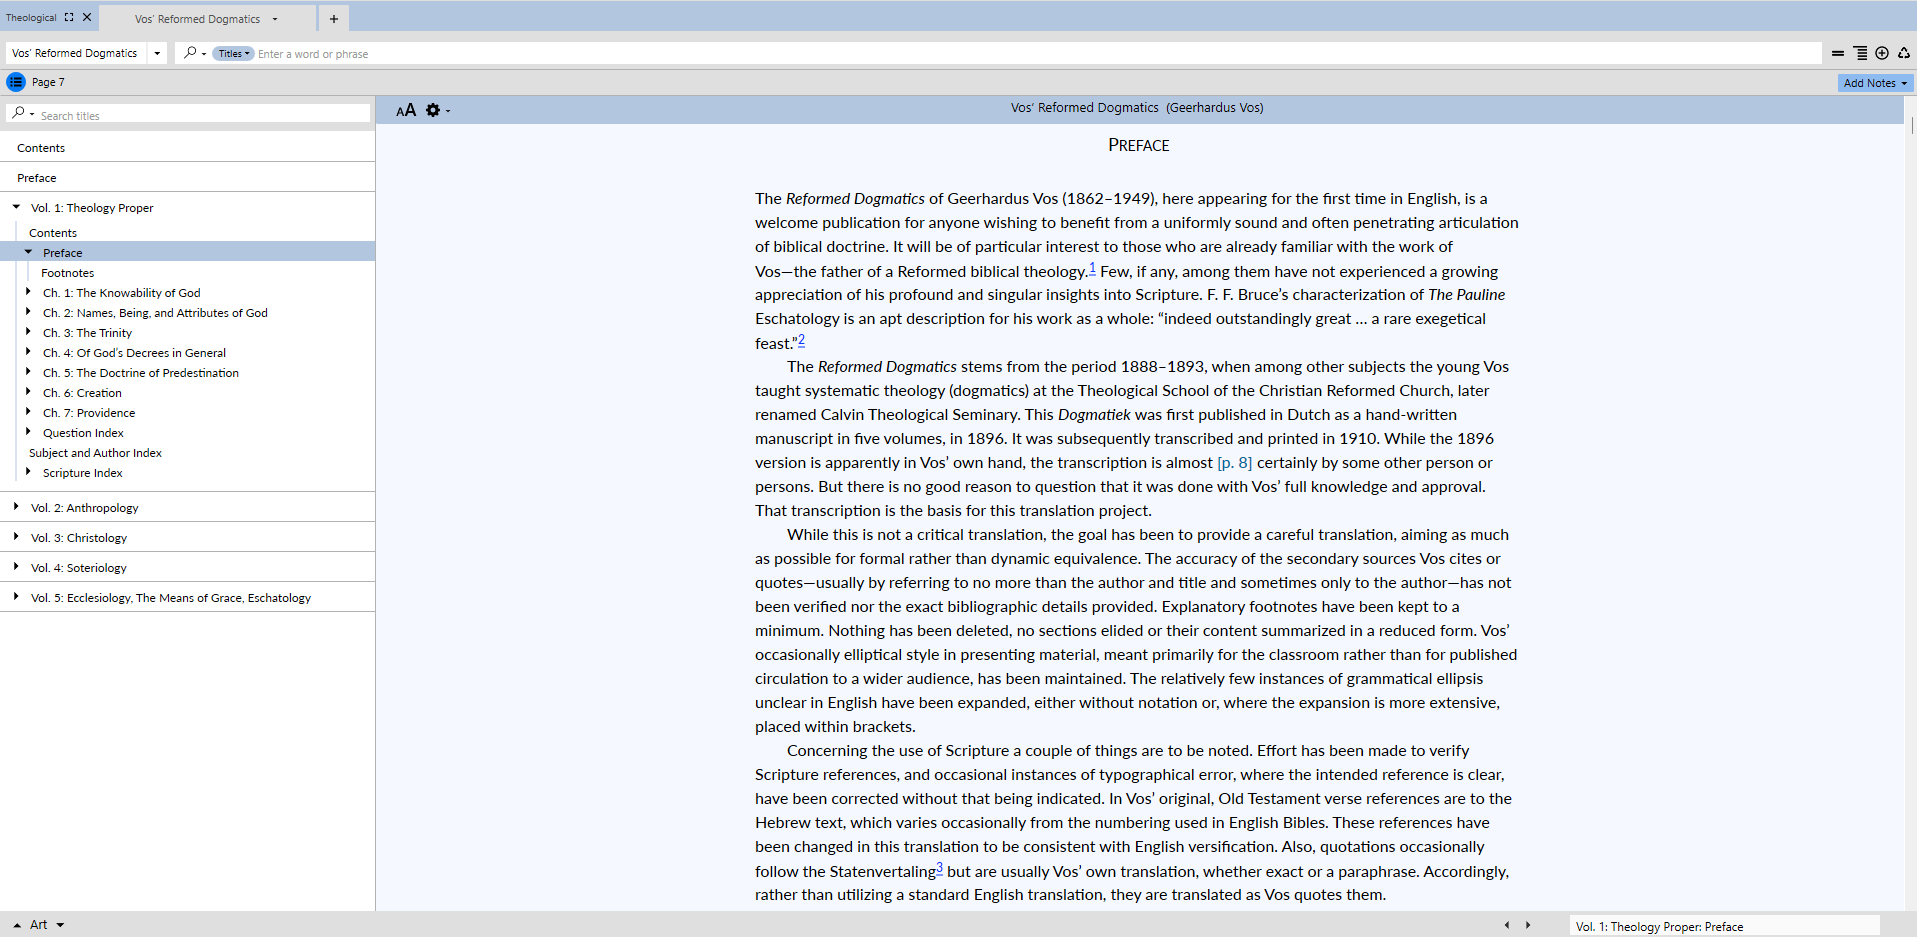Image resolution: width=1917 pixels, height=937 pixels.
Task: Open the Vos' Reformed Dogmatics book dropdown
Action: (157, 53)
